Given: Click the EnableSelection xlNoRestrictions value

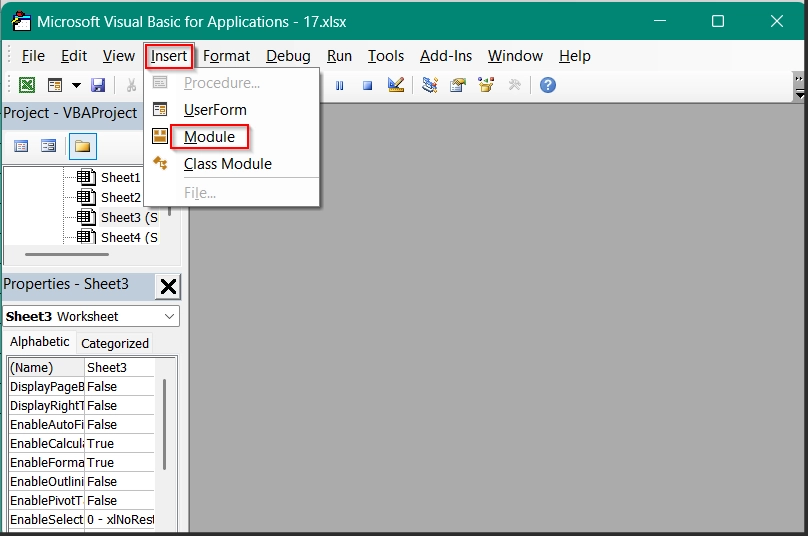Looking at the screenshot, I should [x=120, y=520].
